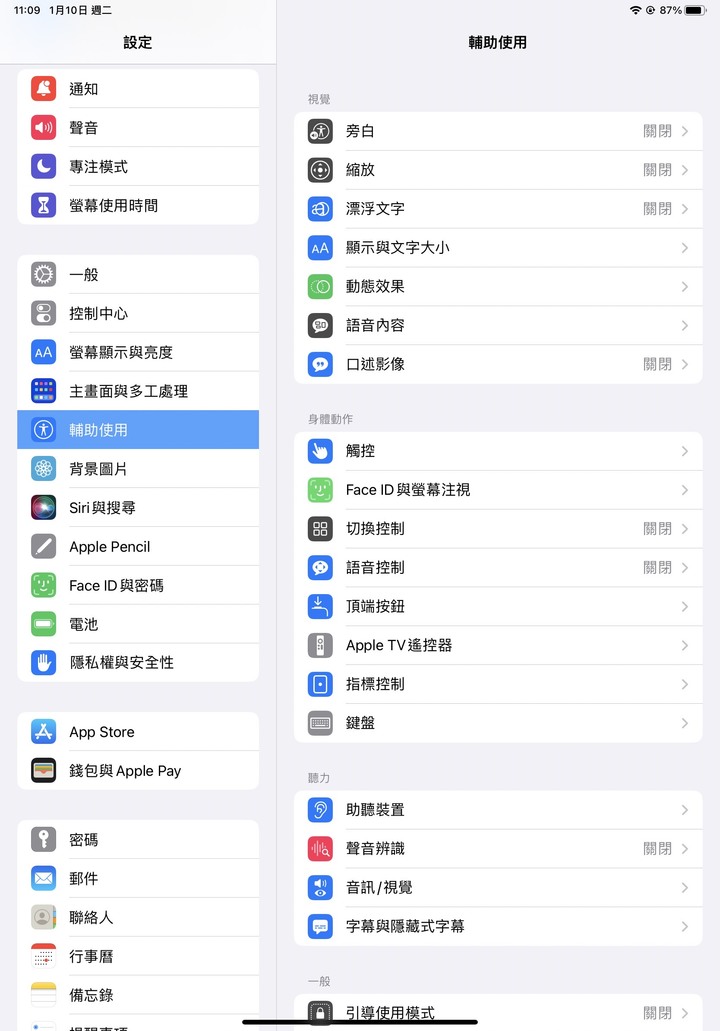Open 語音控制 showing 關閉 status
Viewport: 720px width, 1031px height.
[498, 567]
